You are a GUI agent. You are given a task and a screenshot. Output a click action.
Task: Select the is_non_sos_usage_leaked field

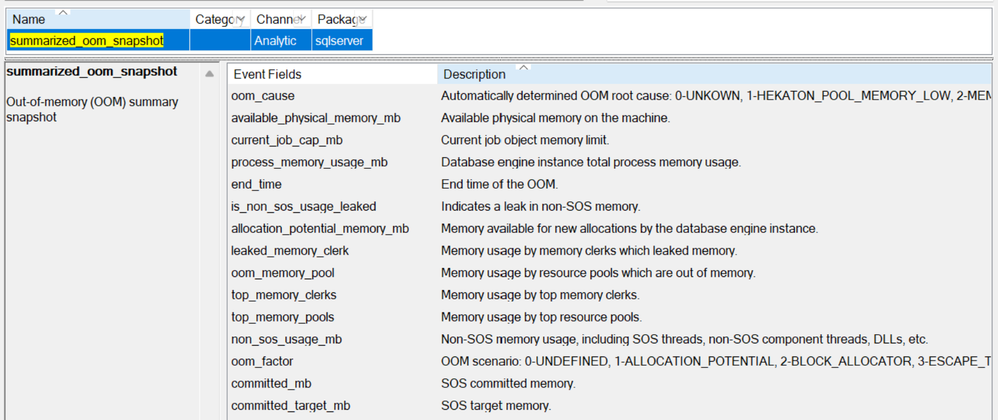[x=304, y=206]
